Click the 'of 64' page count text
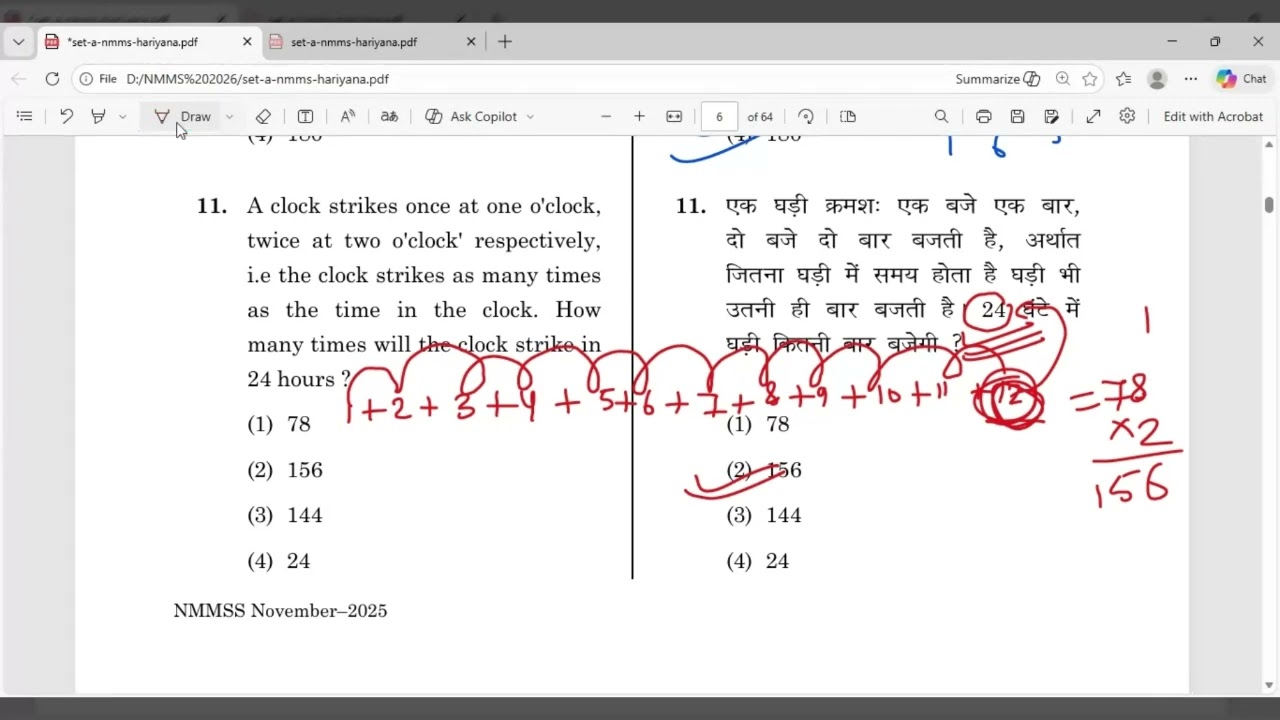This screenshot has height=720, width=1280. tap(760, 117)
